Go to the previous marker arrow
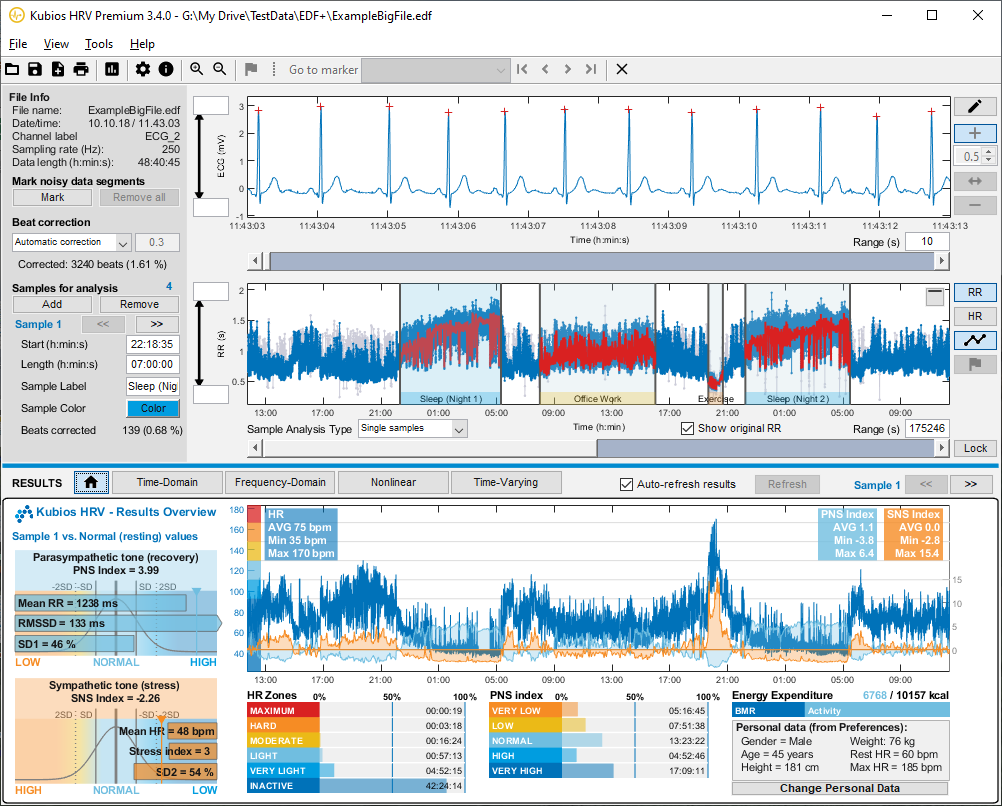 pos(545,69)
